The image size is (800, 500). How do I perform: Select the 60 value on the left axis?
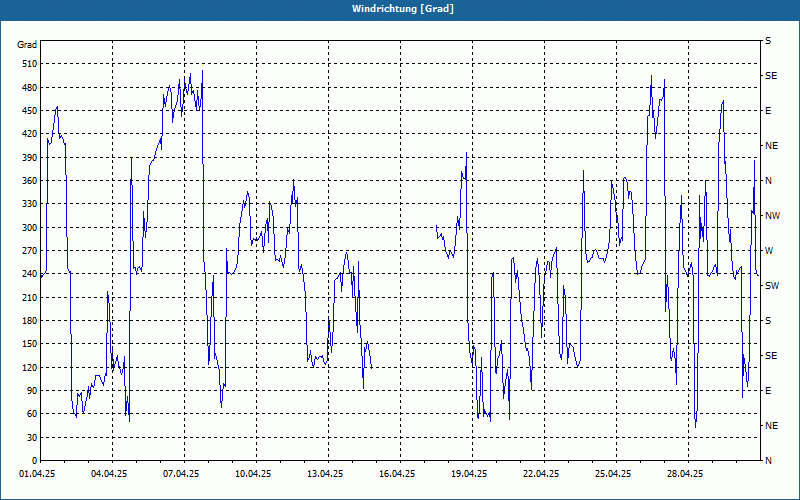point(33,414)
